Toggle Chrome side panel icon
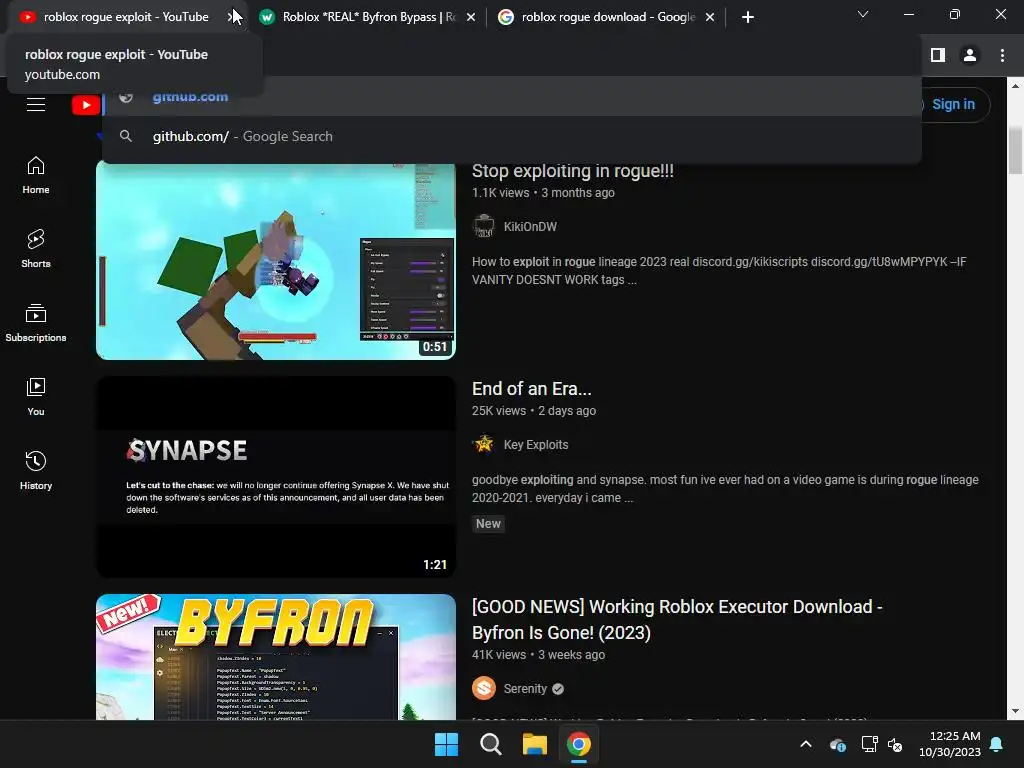 pyautogui.click(x=938, y=56)
